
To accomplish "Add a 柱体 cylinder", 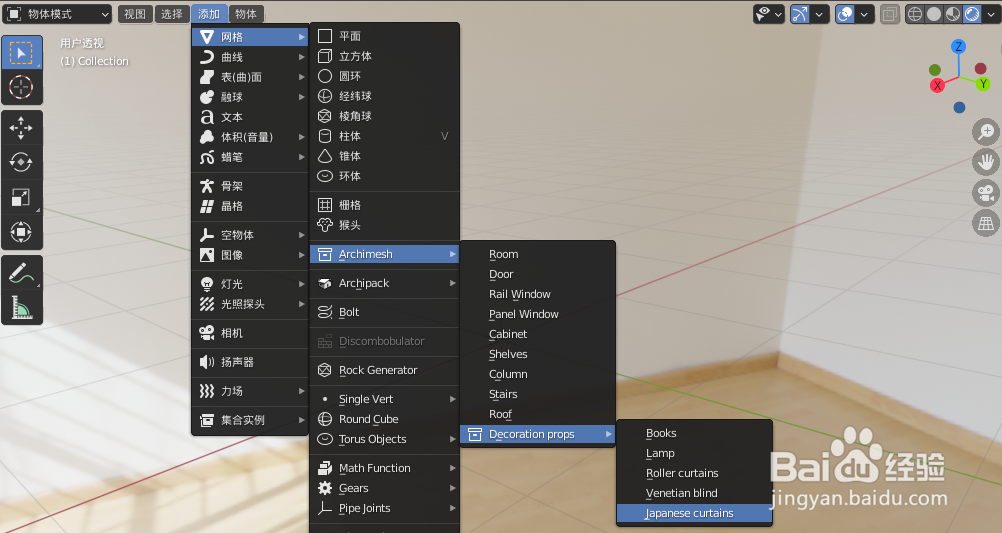I will coord(385,136).
